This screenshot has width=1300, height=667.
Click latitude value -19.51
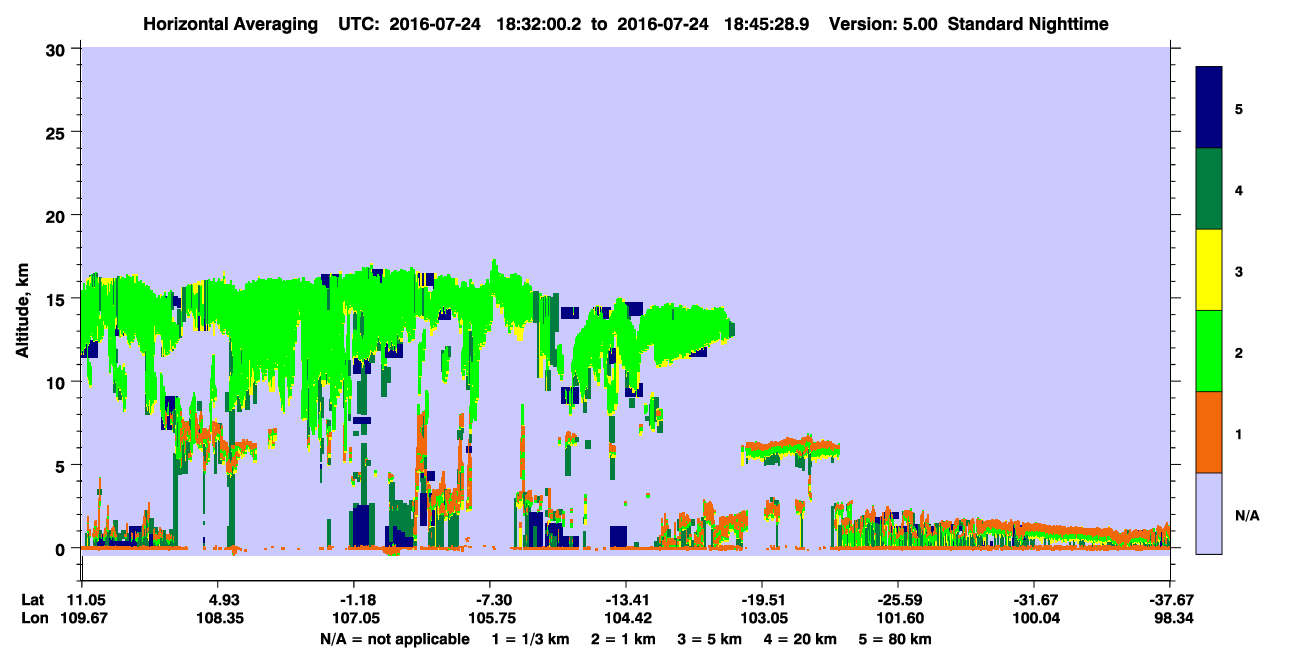coord(762,600)
